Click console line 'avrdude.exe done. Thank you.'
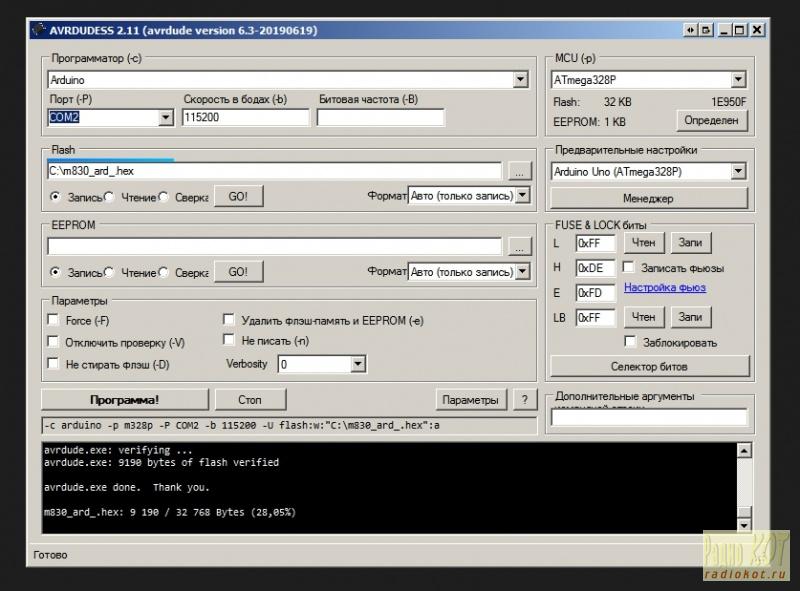 (x=127, y=487)
